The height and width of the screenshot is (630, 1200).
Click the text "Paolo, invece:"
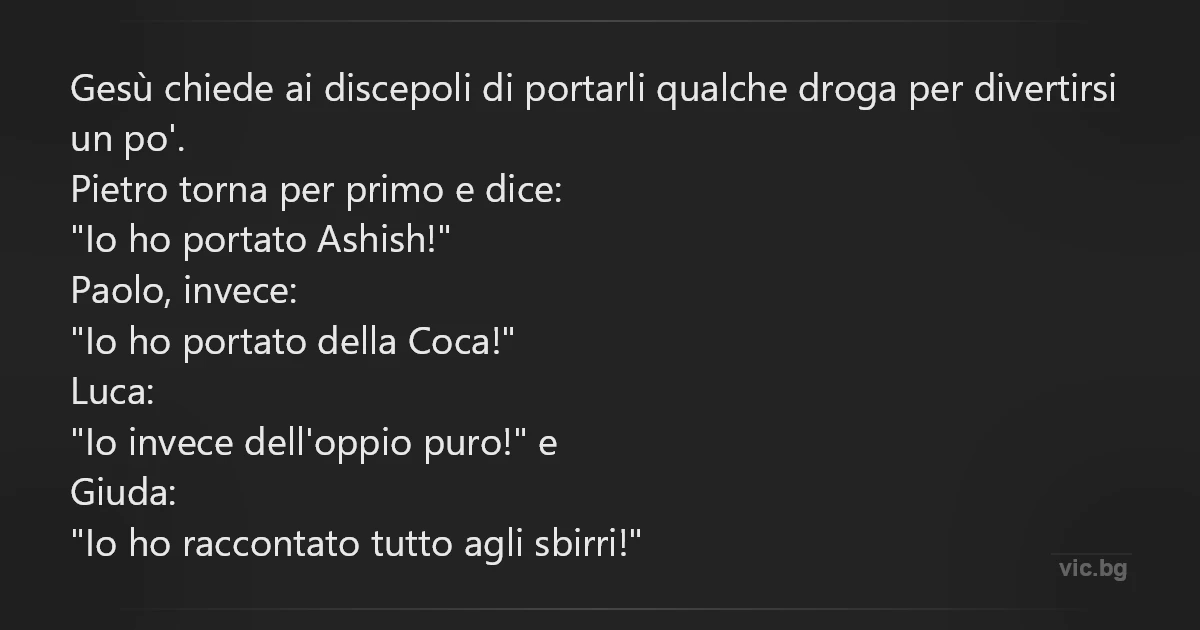point(184,293)
